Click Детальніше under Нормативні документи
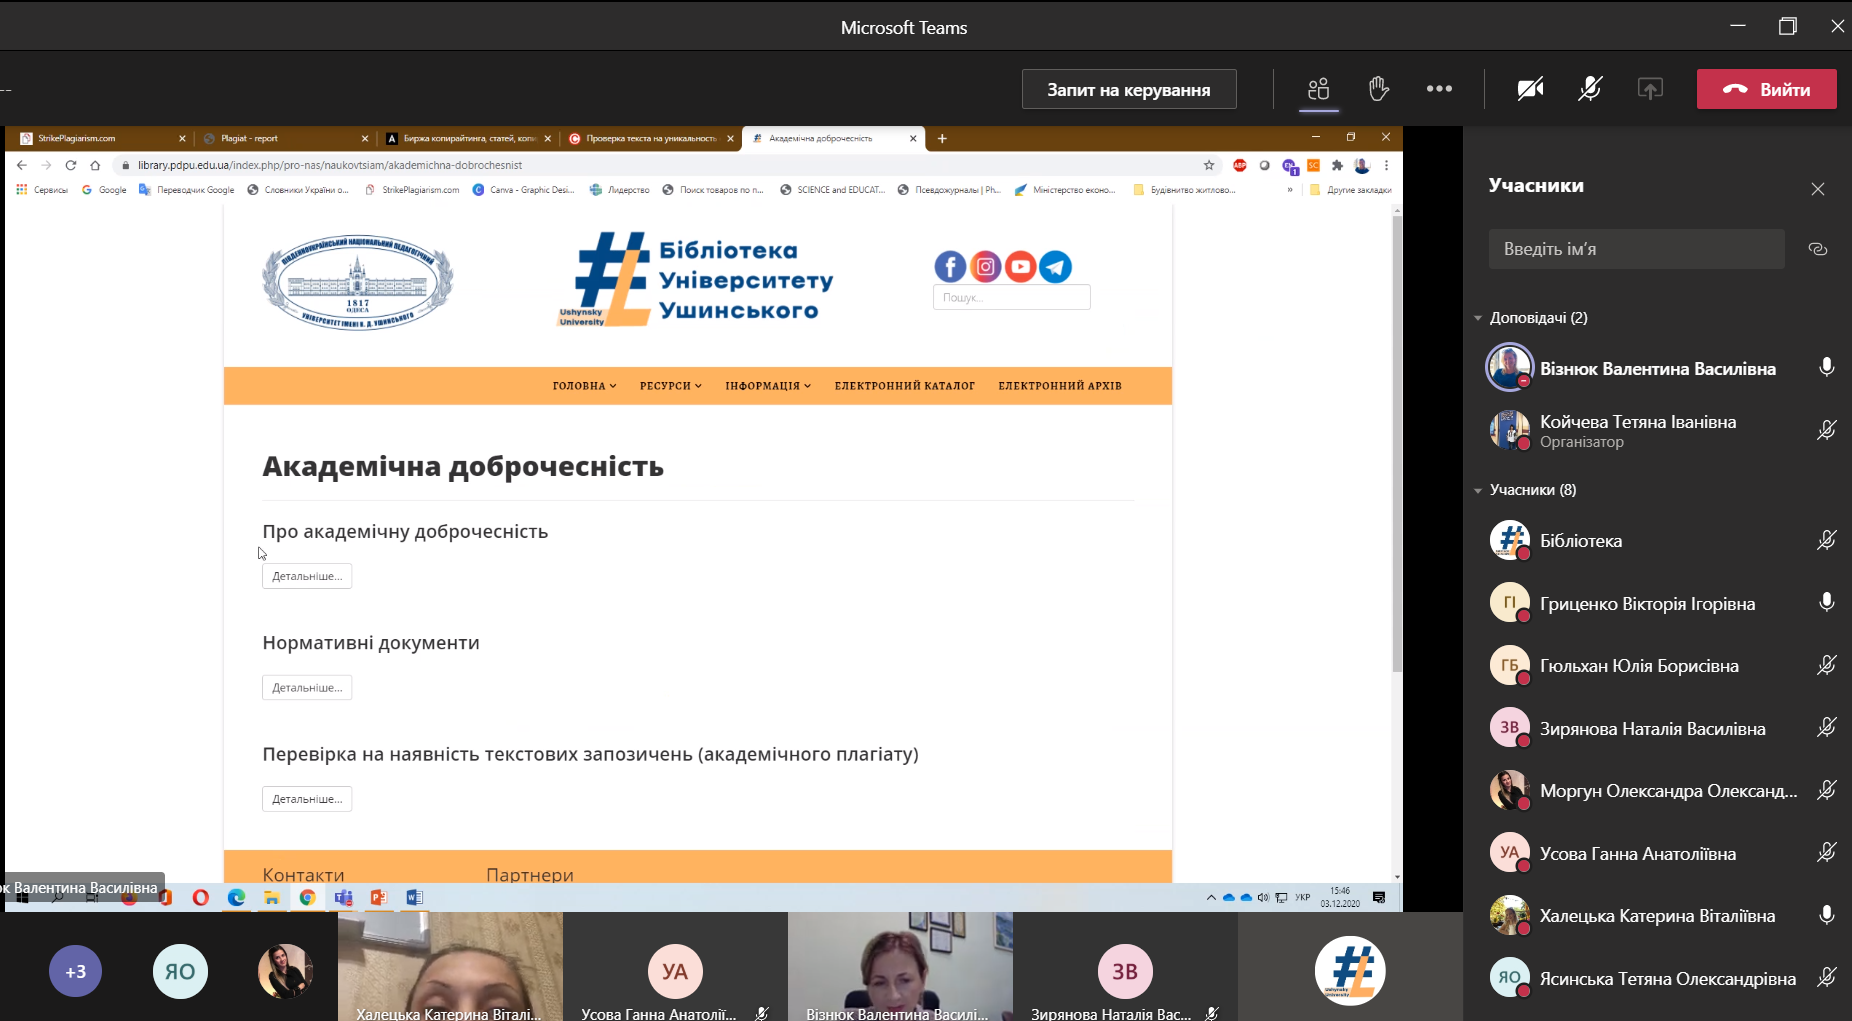Viewport: 1852px width, 1021px height. 307,688
